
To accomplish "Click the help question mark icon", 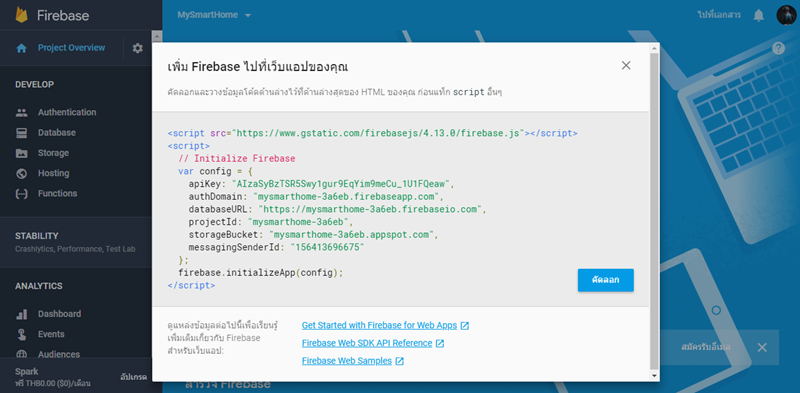I will tap(778, 48).
